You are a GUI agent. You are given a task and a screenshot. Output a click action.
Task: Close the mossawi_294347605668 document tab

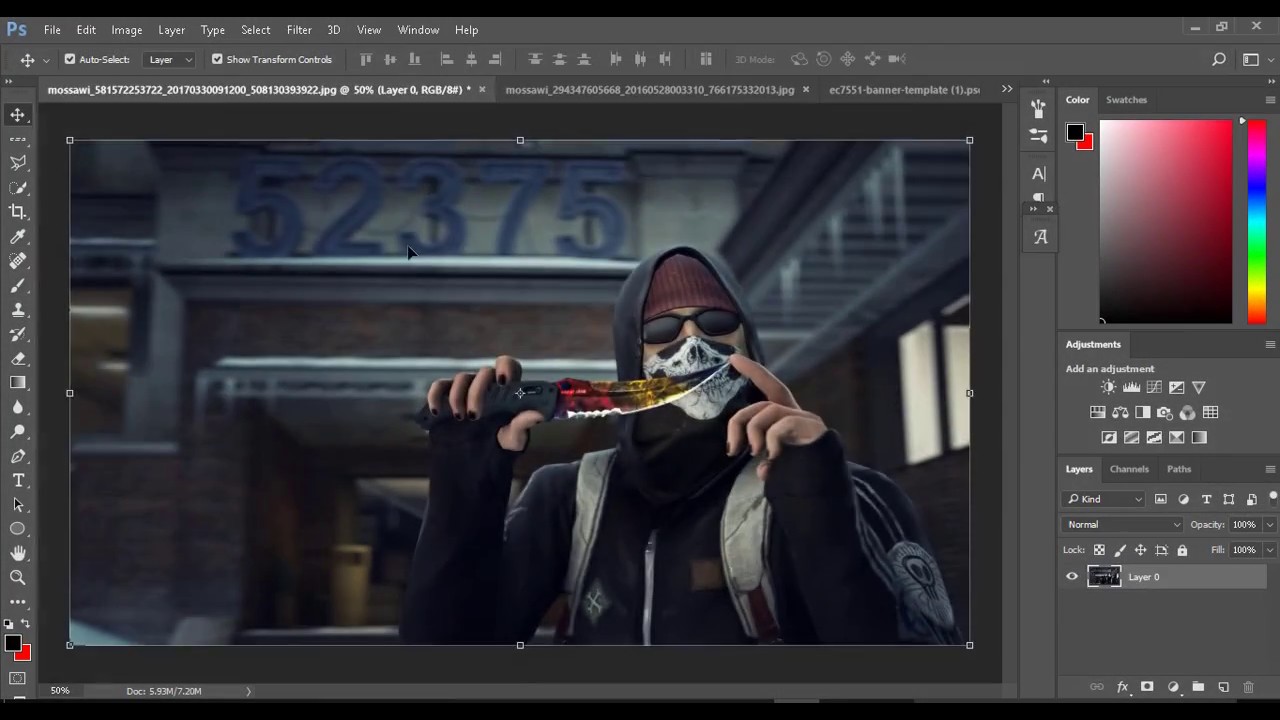coord(806,89)
